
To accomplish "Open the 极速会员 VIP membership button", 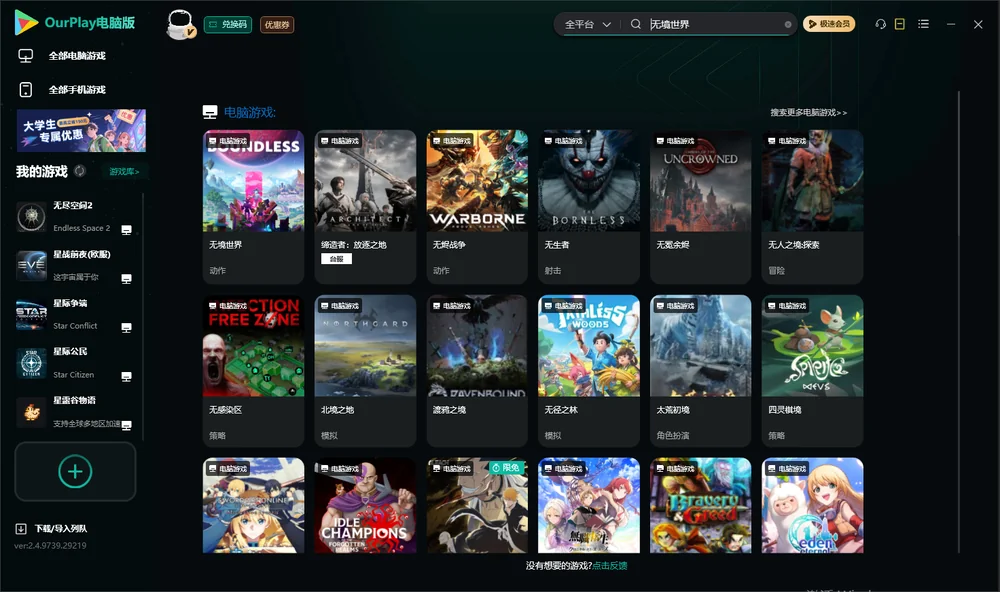I will (828, 24).
